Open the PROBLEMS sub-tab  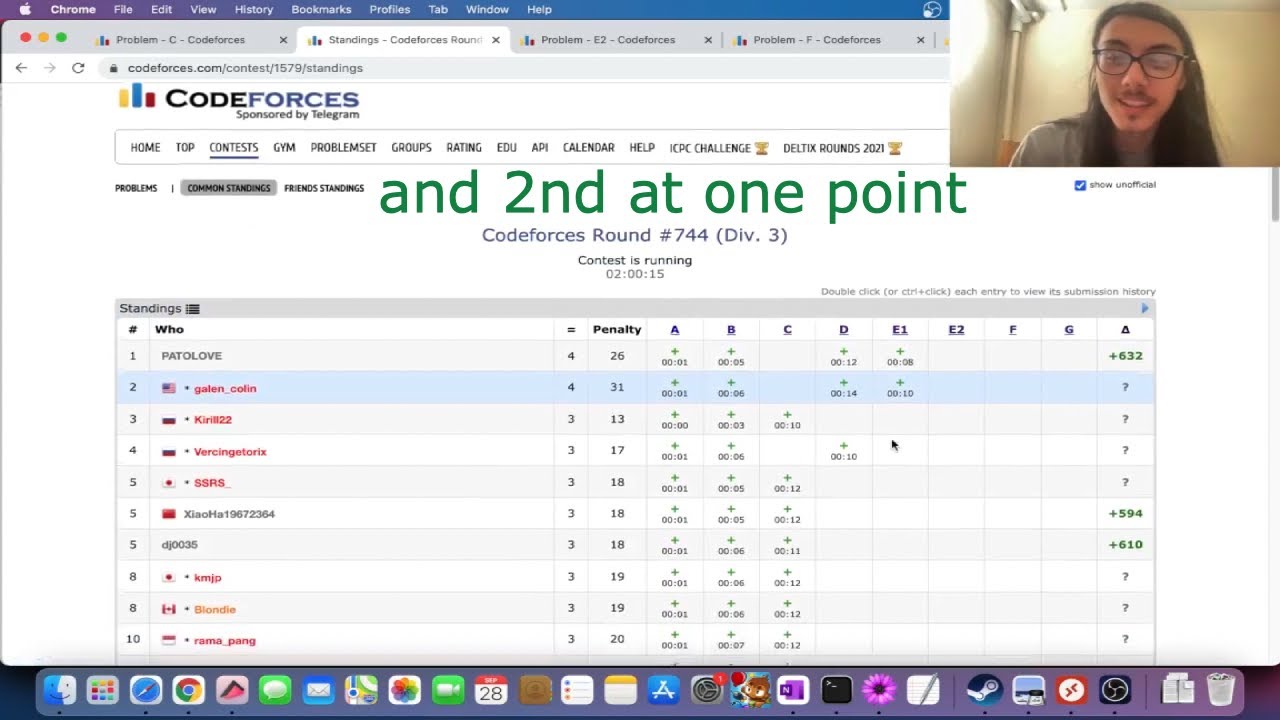click(136, 188)
